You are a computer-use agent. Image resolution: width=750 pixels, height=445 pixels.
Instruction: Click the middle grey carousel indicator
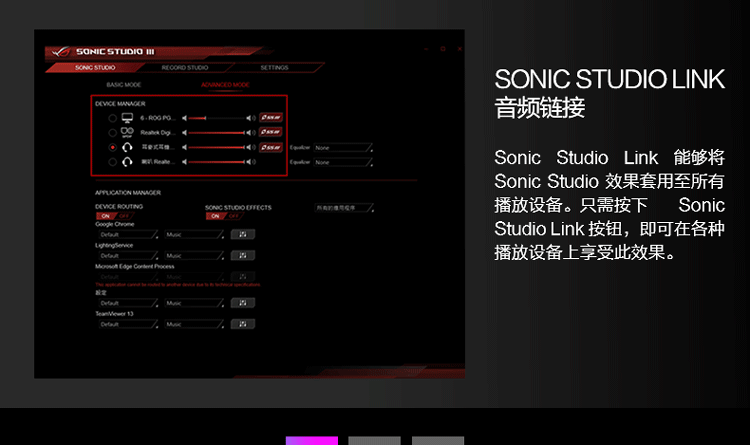coord(375,441)
